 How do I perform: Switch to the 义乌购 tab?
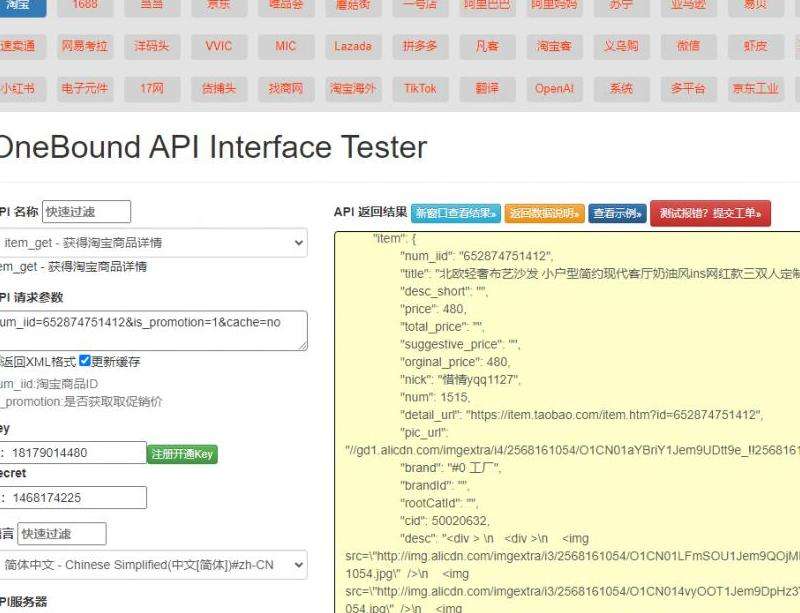pyautogui.click(x=621, y=46)
